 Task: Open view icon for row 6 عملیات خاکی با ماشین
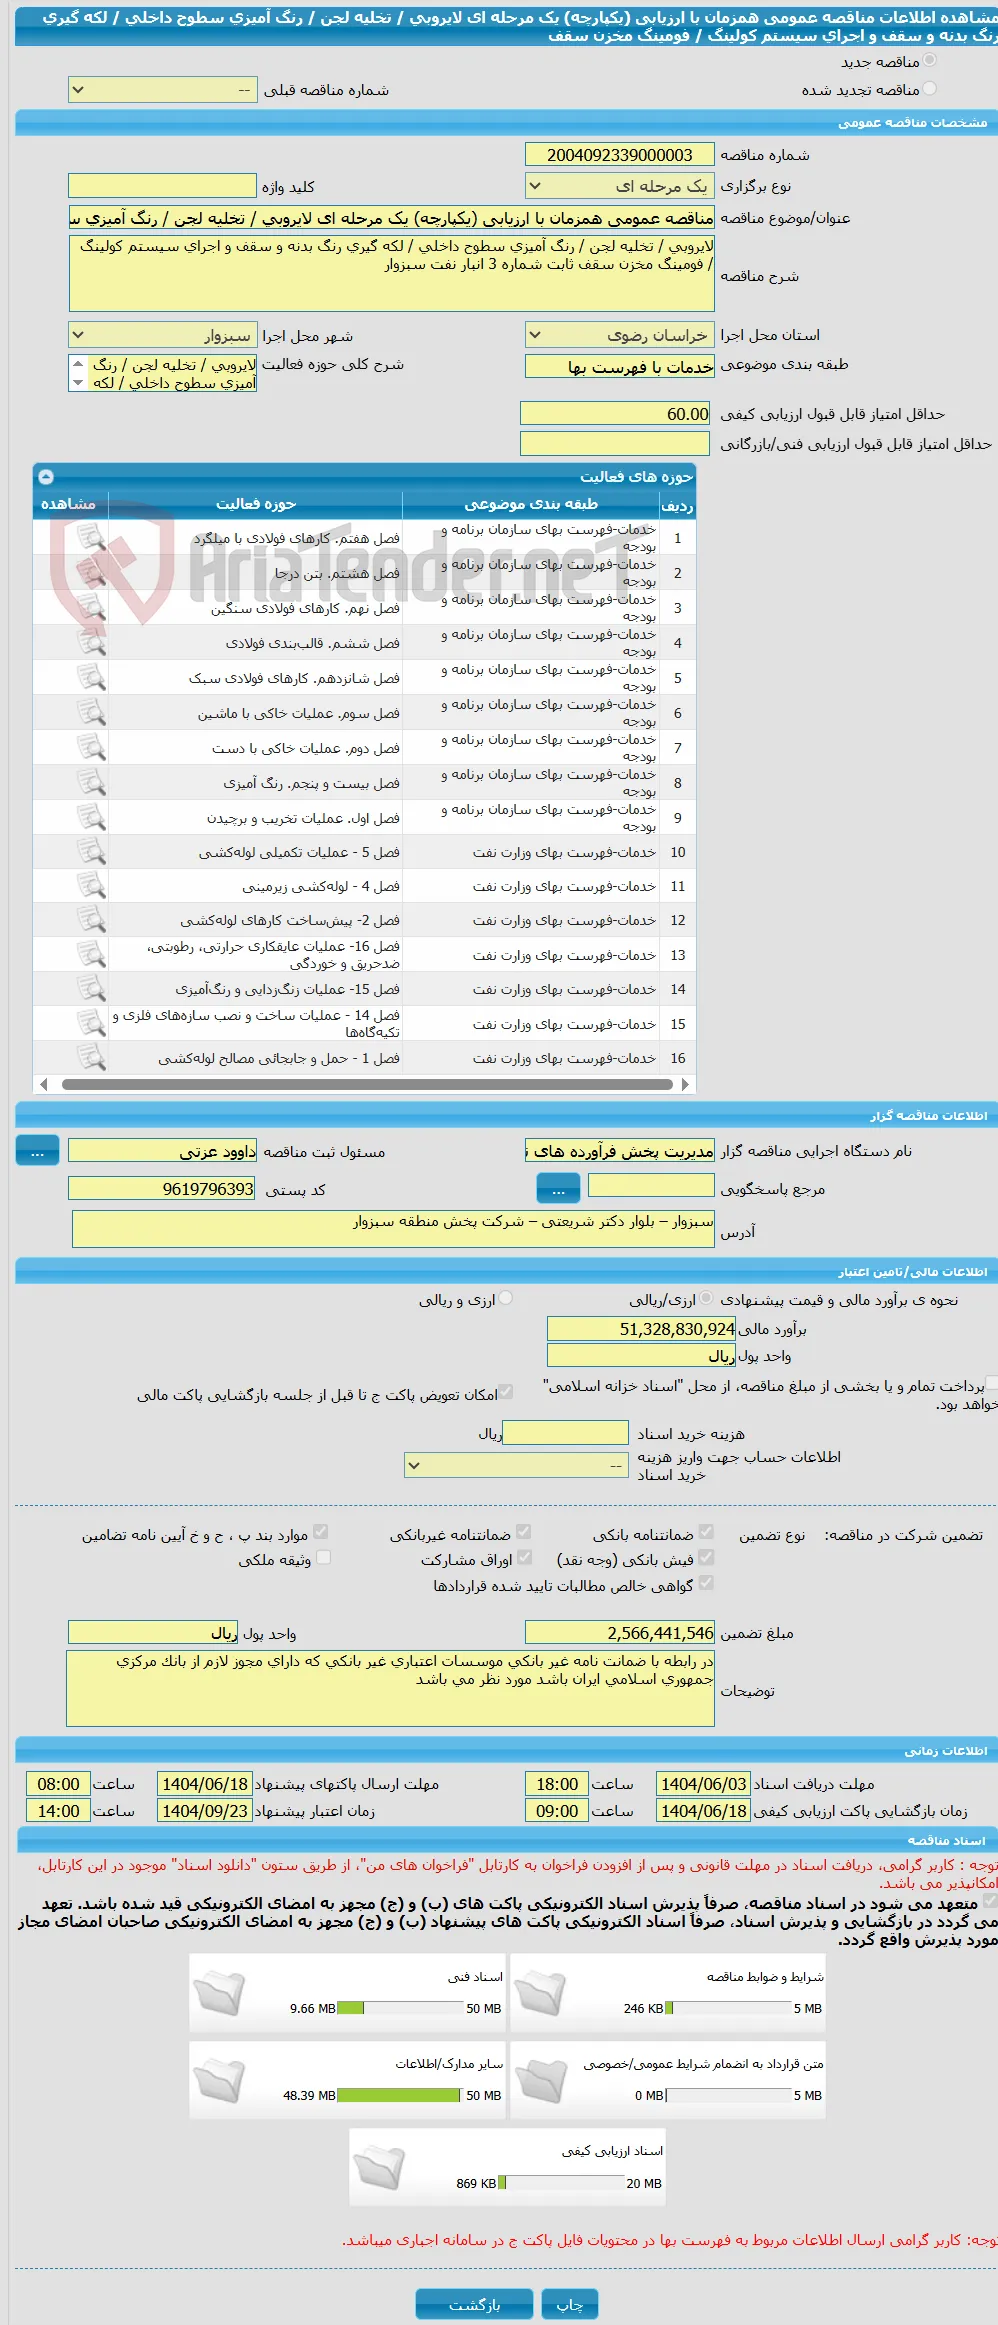click(x=91, y=713)
